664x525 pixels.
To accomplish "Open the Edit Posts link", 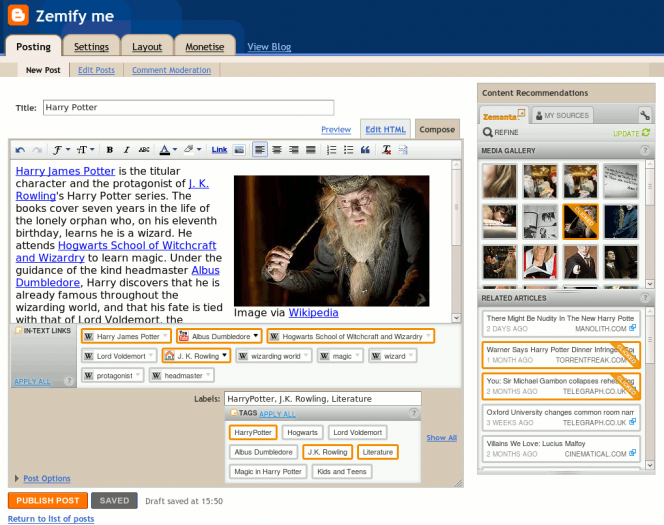I will [x=96, y=70].
